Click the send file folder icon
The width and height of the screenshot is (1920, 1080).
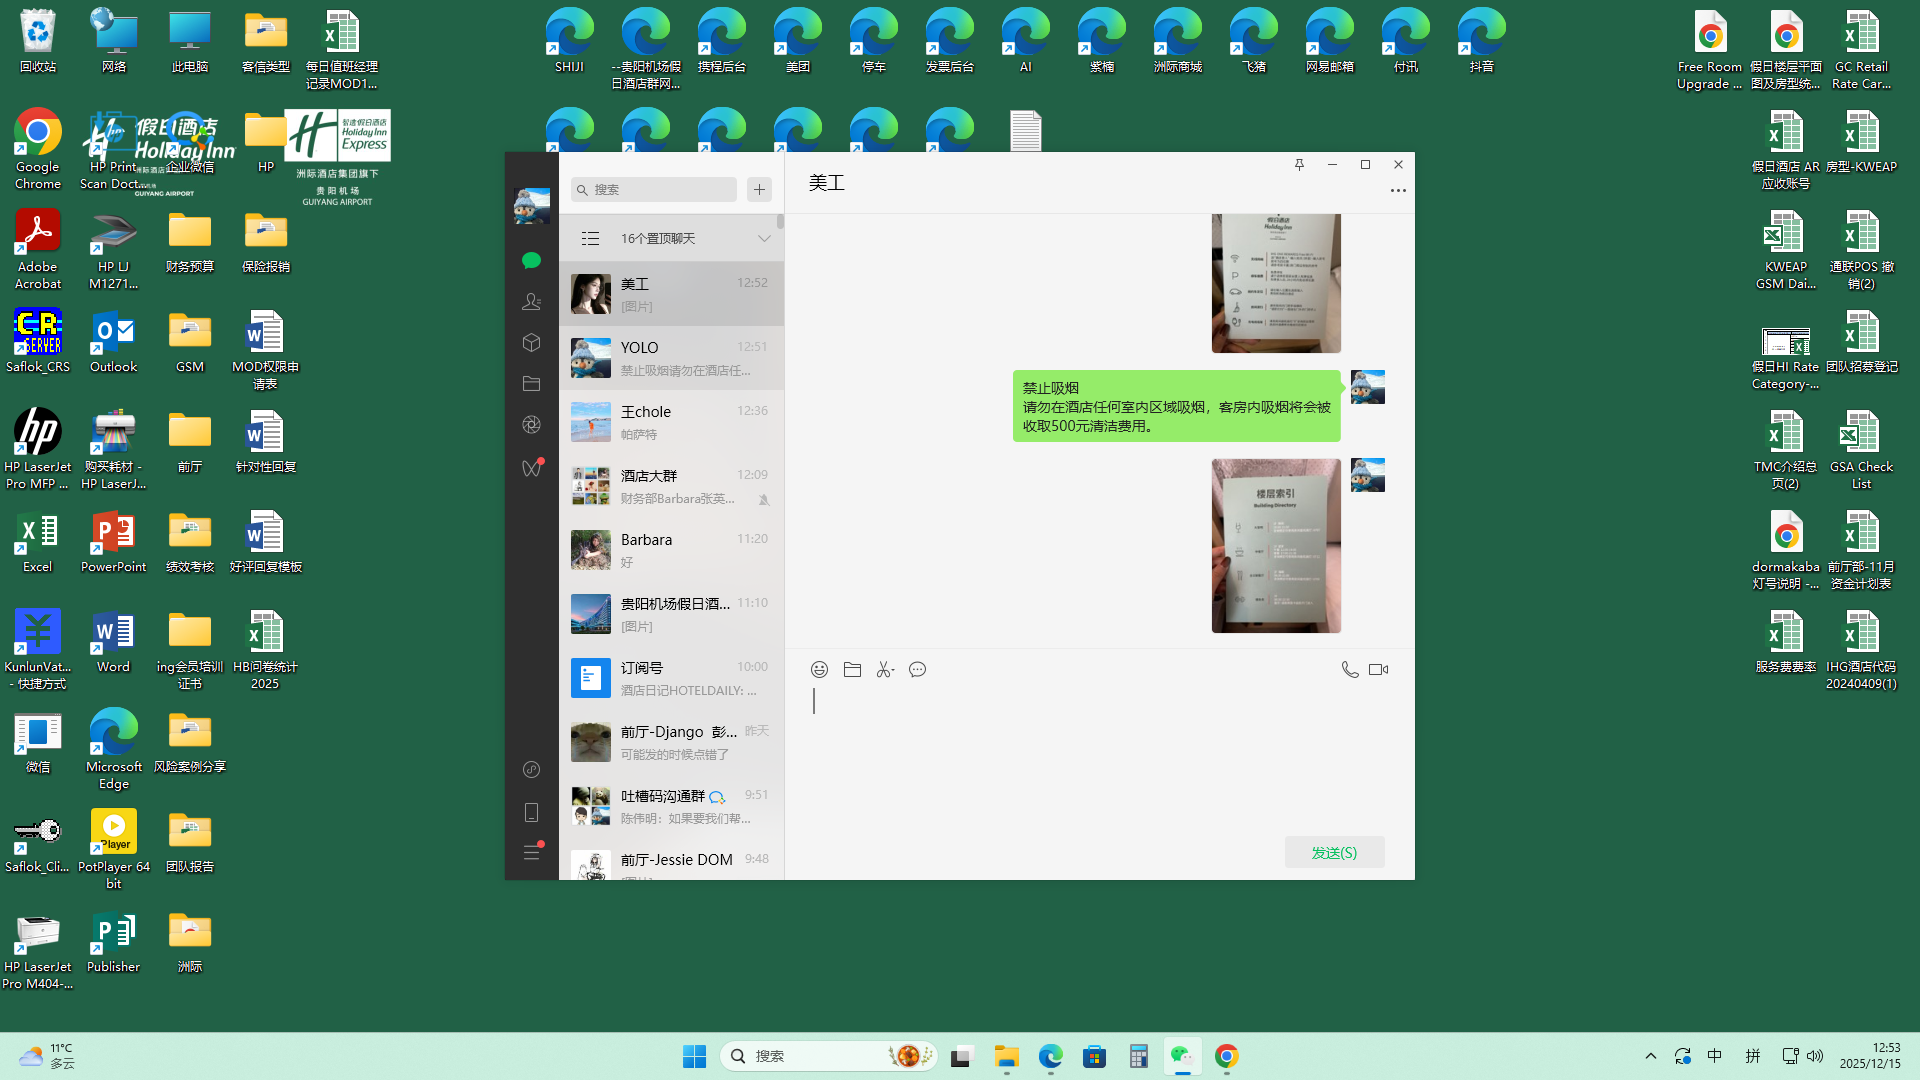click(x=852, y=670)
